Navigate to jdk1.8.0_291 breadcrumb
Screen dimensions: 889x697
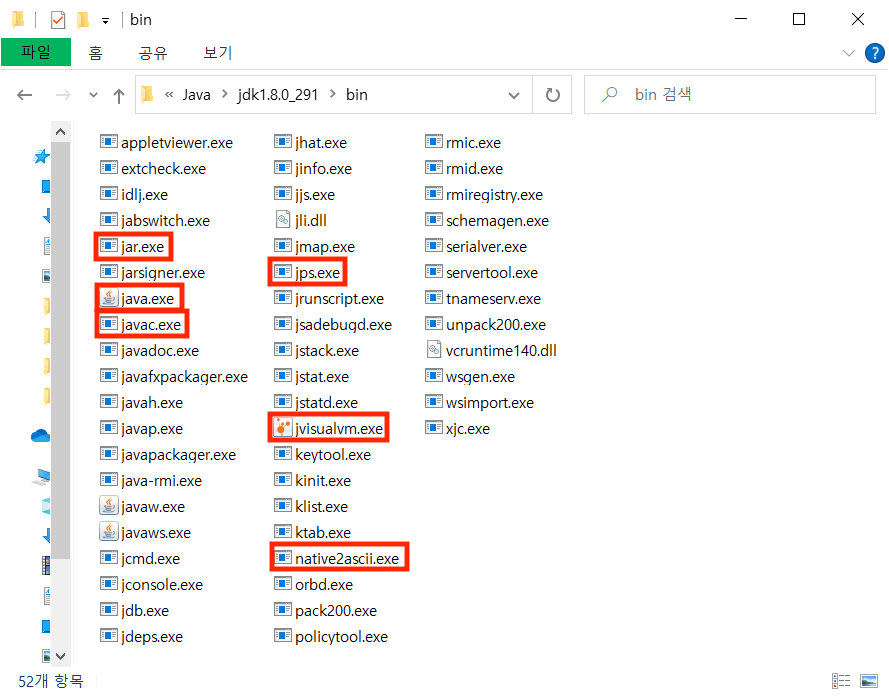278,95
